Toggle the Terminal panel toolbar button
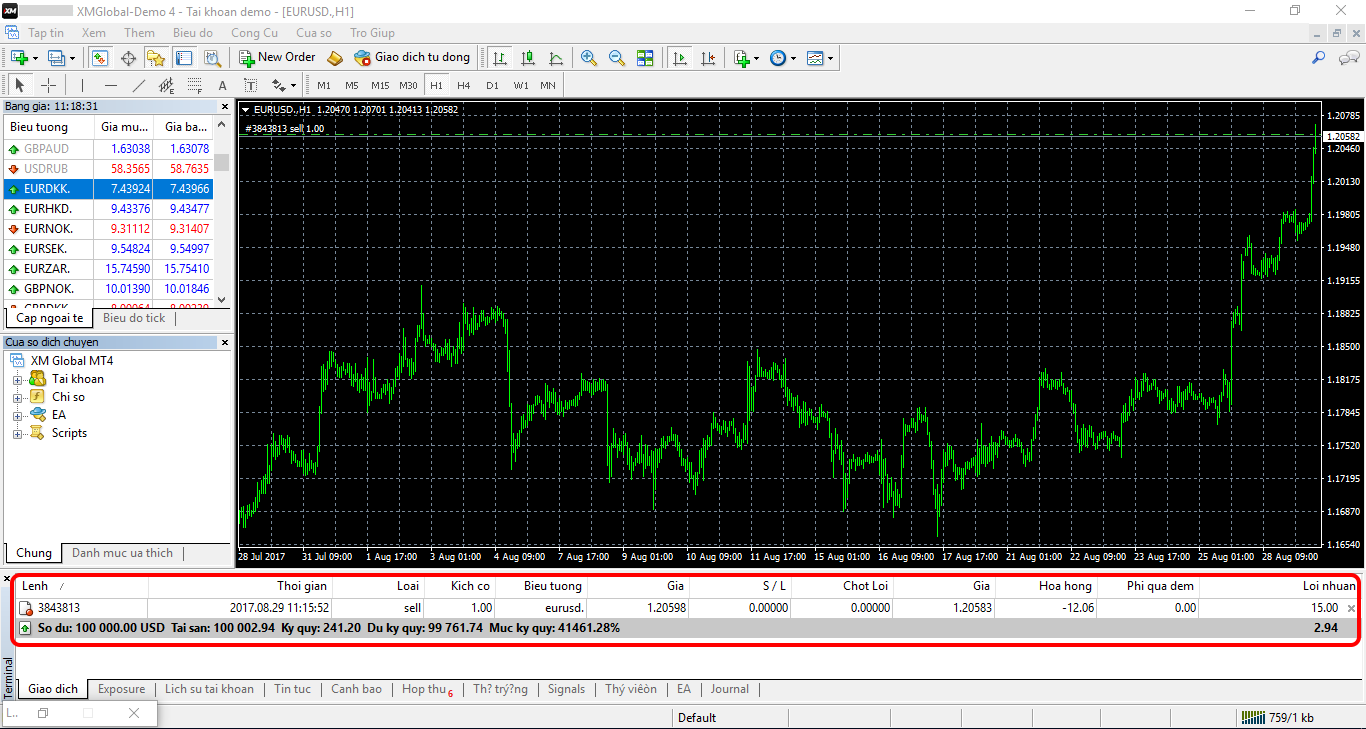This screenshot has height=729, width=1366. 183,58
